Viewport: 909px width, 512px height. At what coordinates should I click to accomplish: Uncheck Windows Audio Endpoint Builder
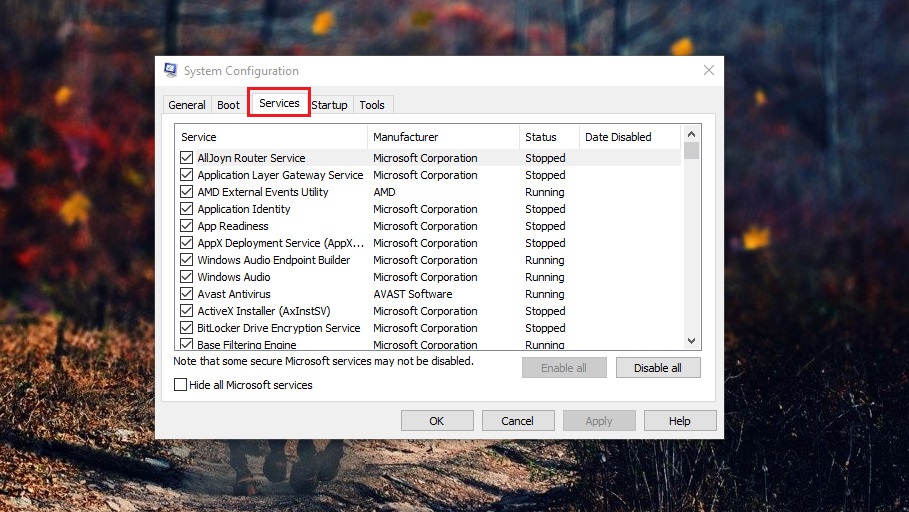coord(186,260)
